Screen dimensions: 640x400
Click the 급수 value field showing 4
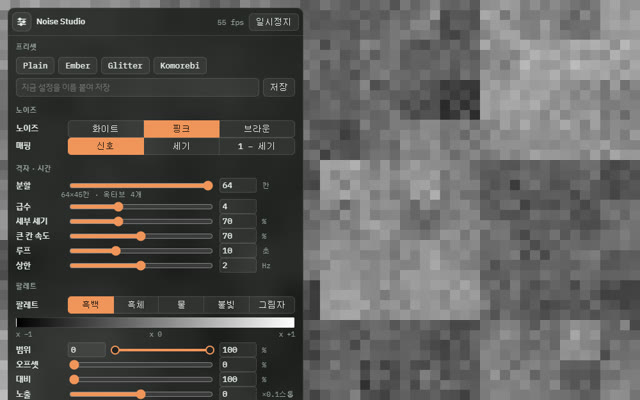238,207
